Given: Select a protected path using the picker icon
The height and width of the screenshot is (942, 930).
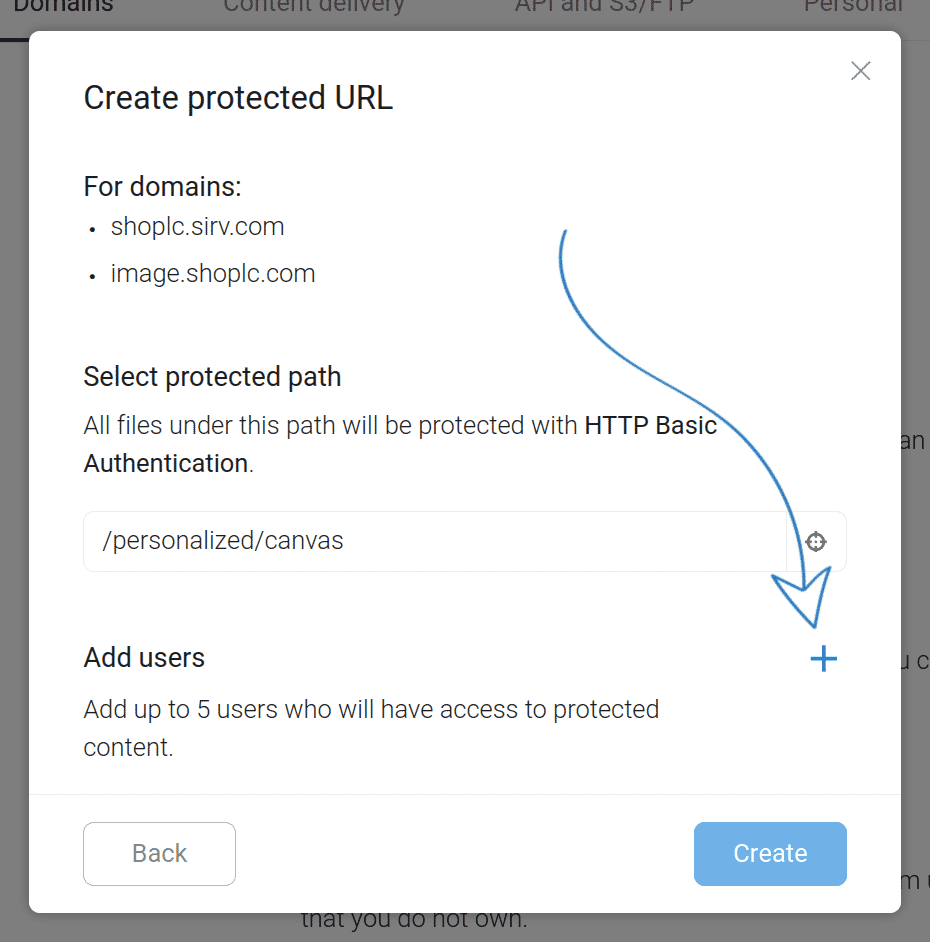Looking at the screenshot, I should pos(815,541).
